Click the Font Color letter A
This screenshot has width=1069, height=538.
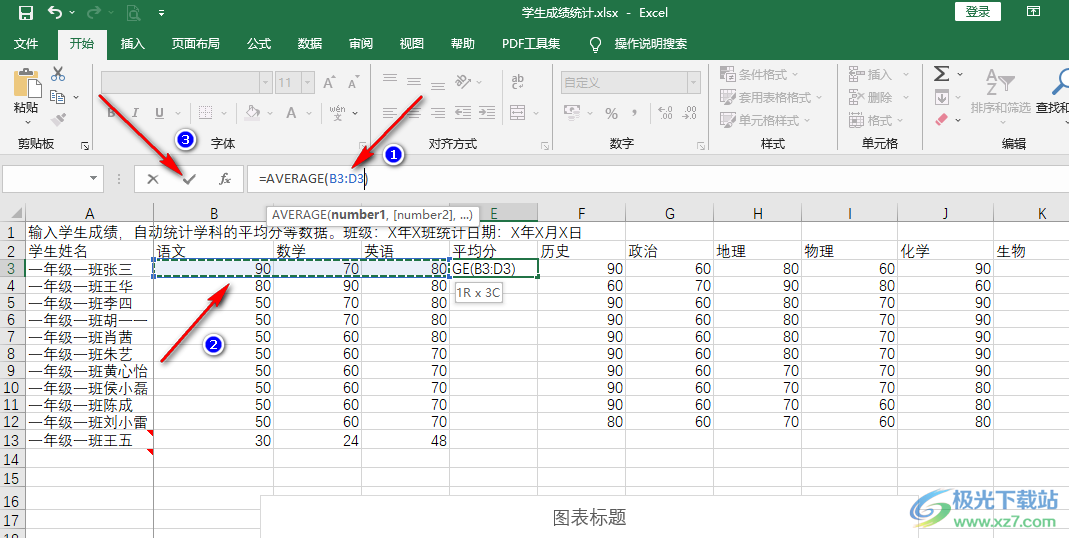coord(291,113)
